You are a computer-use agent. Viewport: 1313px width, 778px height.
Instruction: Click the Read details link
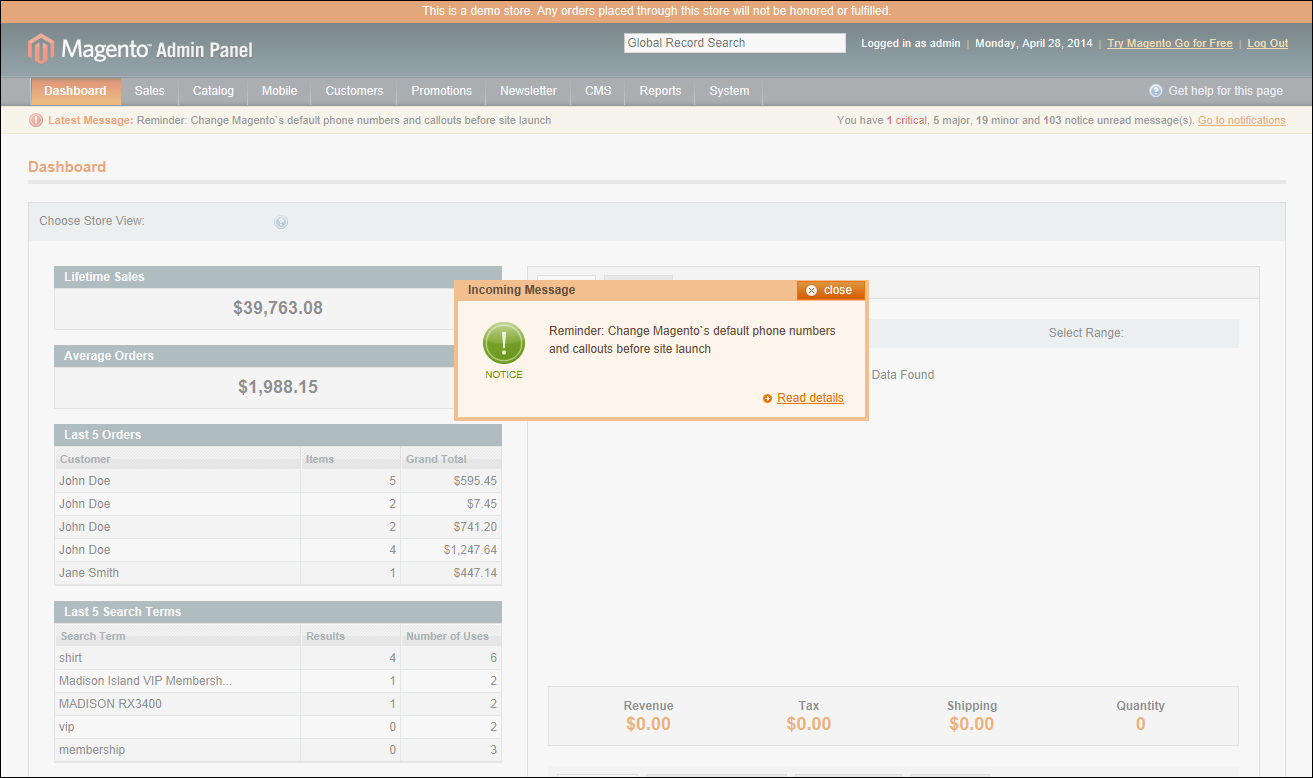click(x=810, y=398)
